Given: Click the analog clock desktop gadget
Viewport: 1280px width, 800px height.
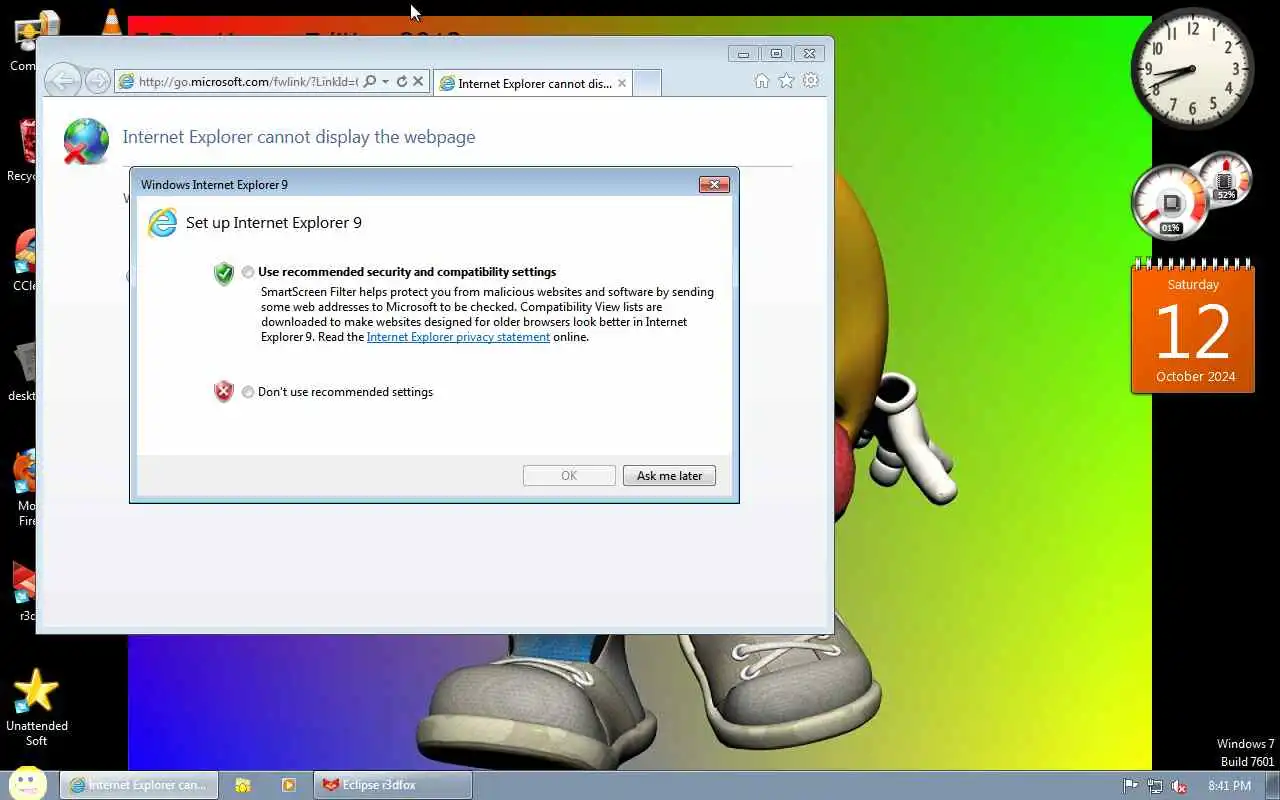Looking at the screenshot, I should 1193,68.
